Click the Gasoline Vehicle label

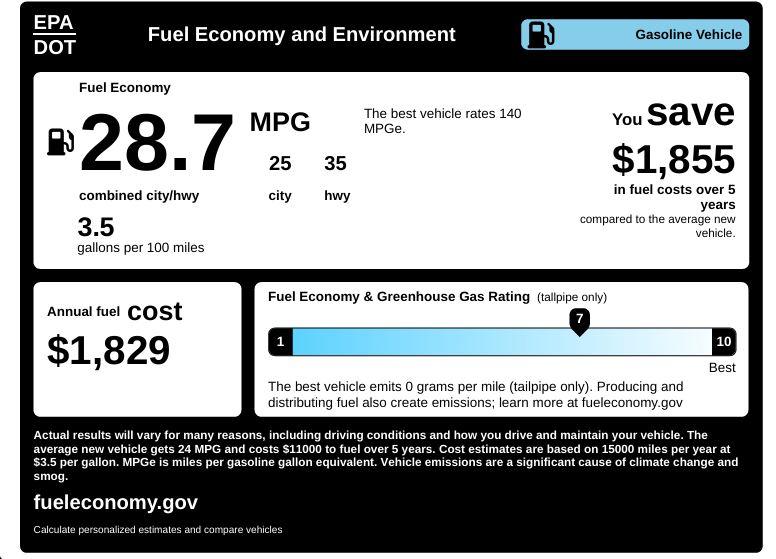pyautogui.click(x=688, y=35)
